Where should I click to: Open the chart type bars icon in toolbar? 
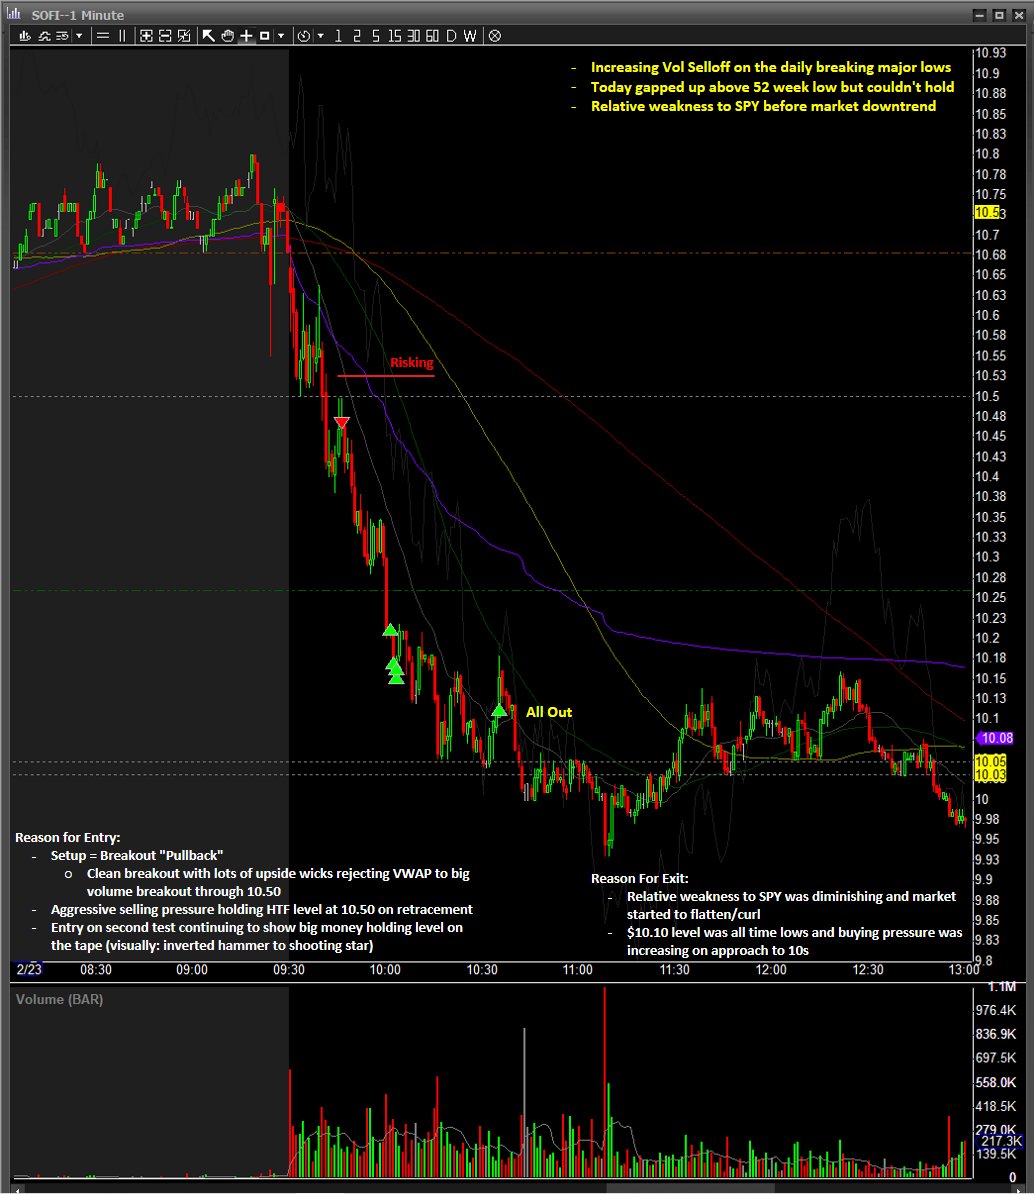(x=25, y=36)
